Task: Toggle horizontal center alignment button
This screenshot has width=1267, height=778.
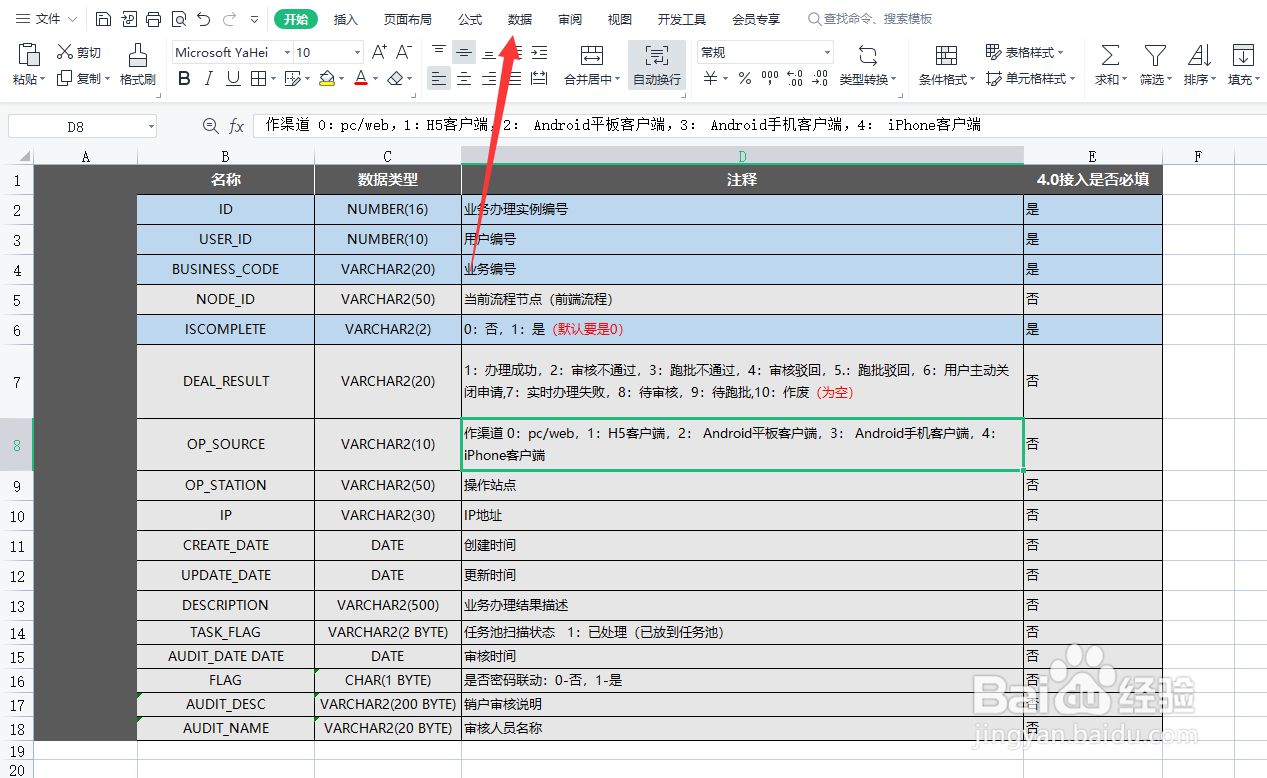Action: tap(464, 78)
